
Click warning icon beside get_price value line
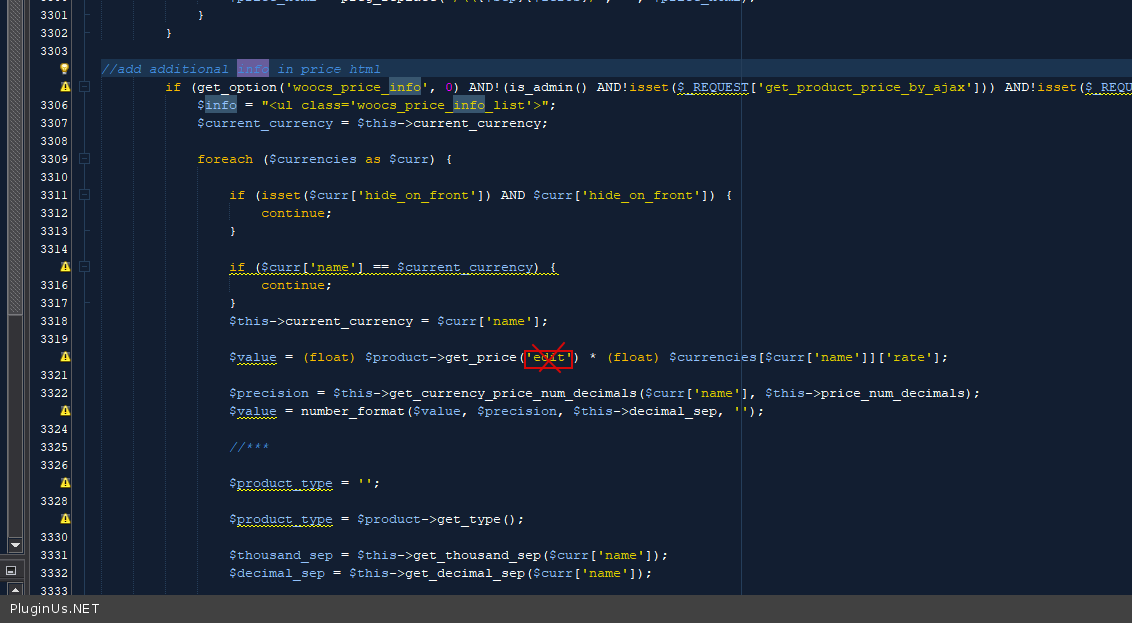coord(65,357)
